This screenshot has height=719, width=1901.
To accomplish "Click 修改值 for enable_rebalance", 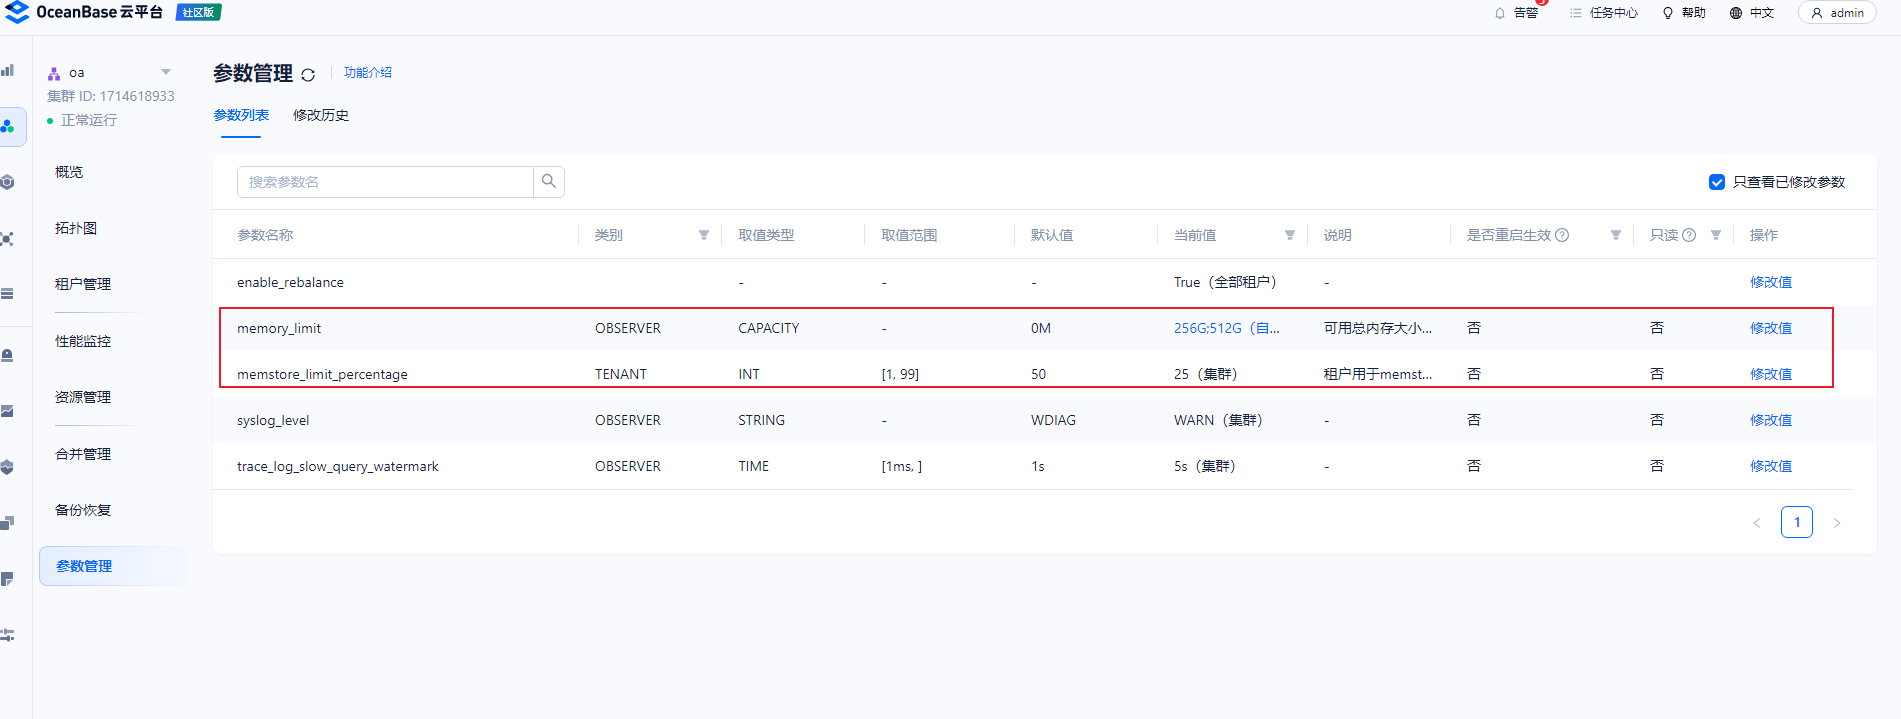I will tap(1770, 282).
